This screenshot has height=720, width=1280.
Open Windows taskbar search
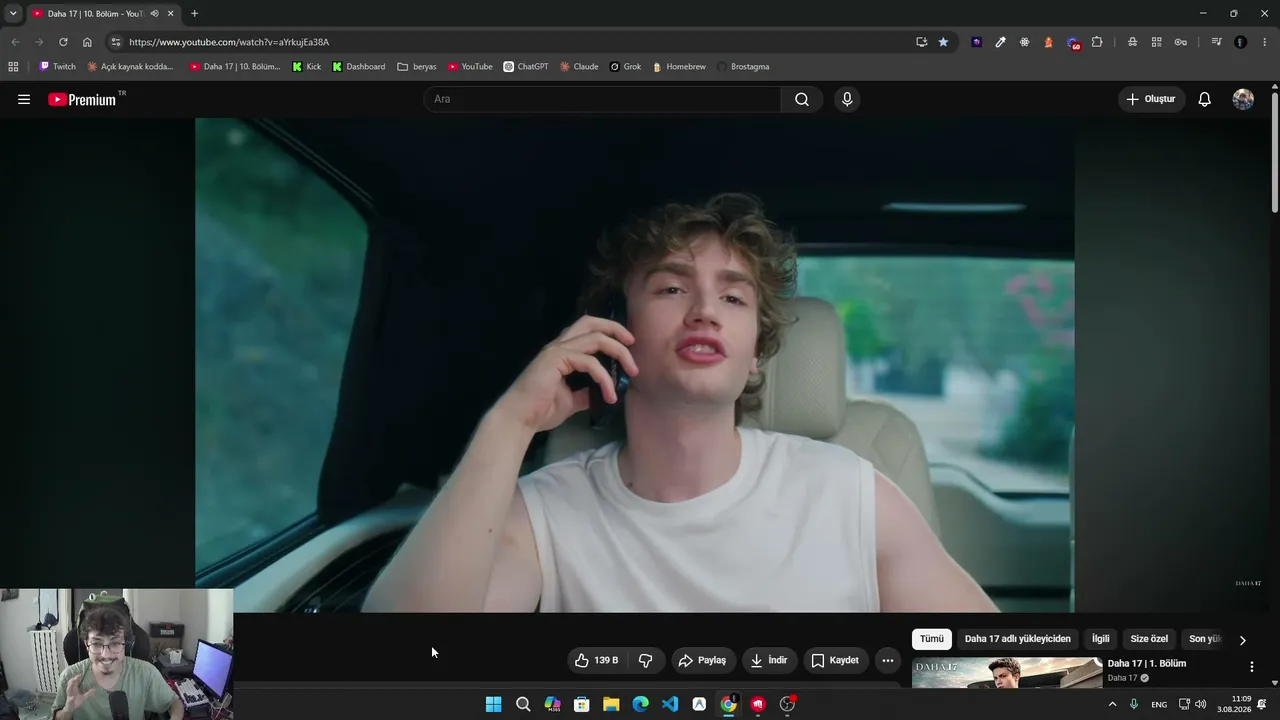523,704
